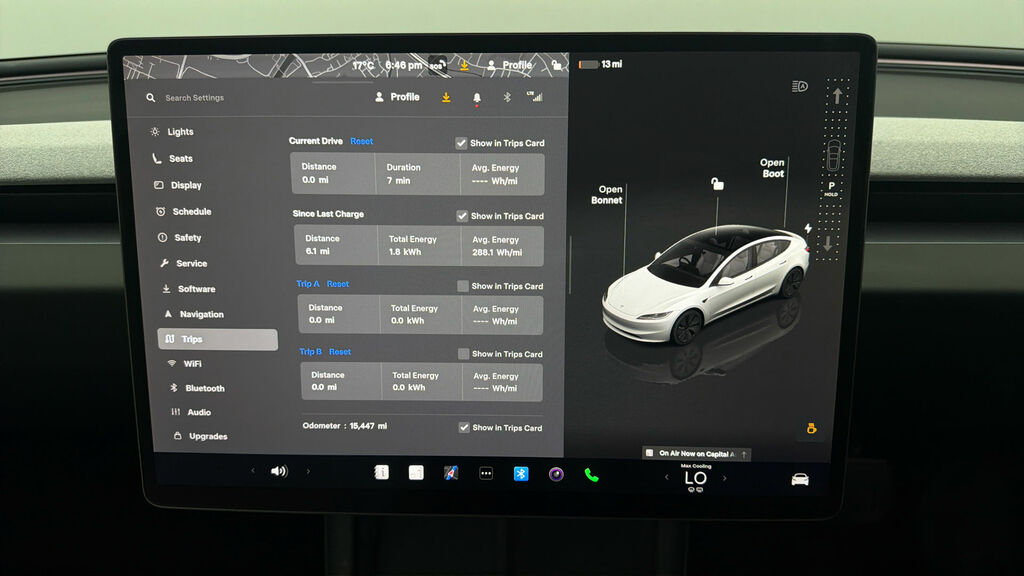Open the manual info app icon
1024x576 pixels.
pos(381,472)
